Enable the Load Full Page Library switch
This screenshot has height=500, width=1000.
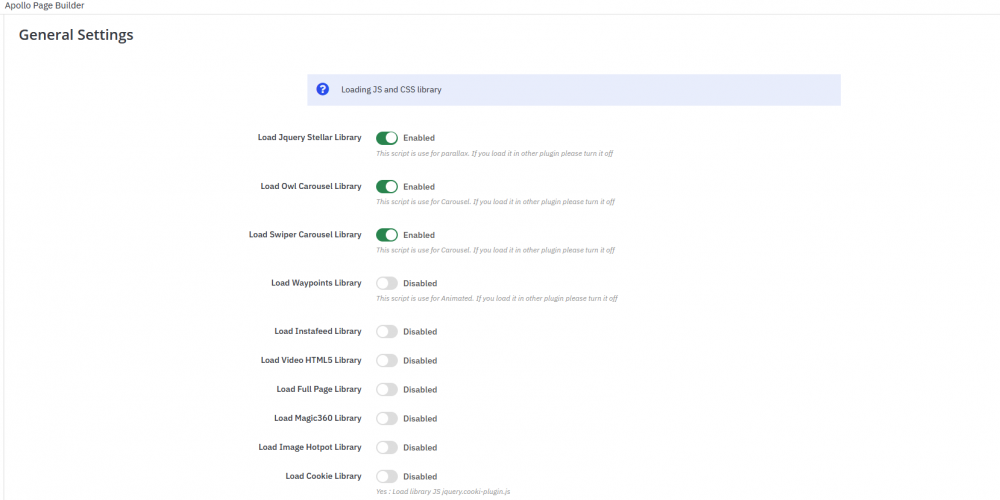tap(386, 389)
